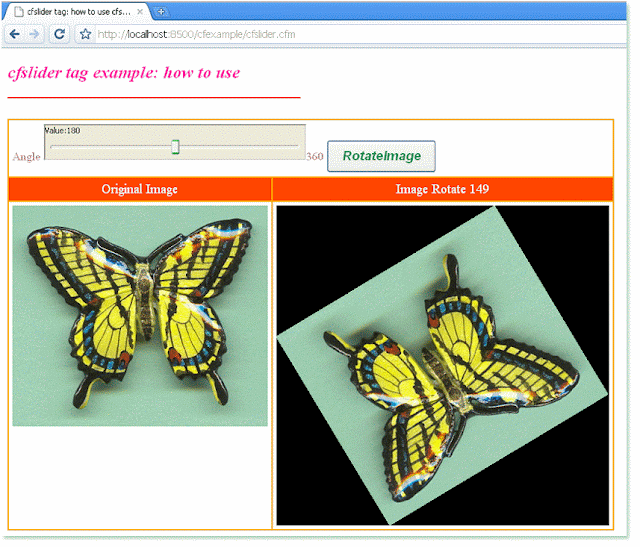Click the Angle slider thumb handle

(177, 149)
